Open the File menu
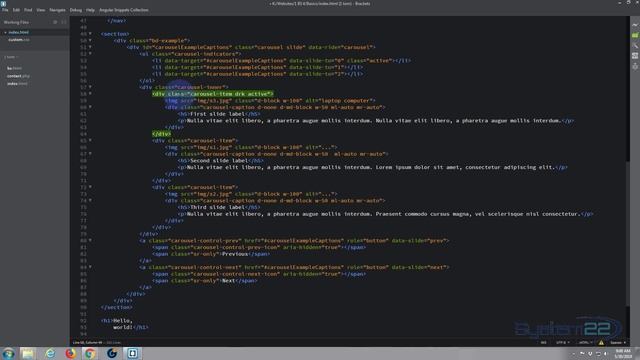This screenshot has width=640, height=360. [x=5, y=10]
